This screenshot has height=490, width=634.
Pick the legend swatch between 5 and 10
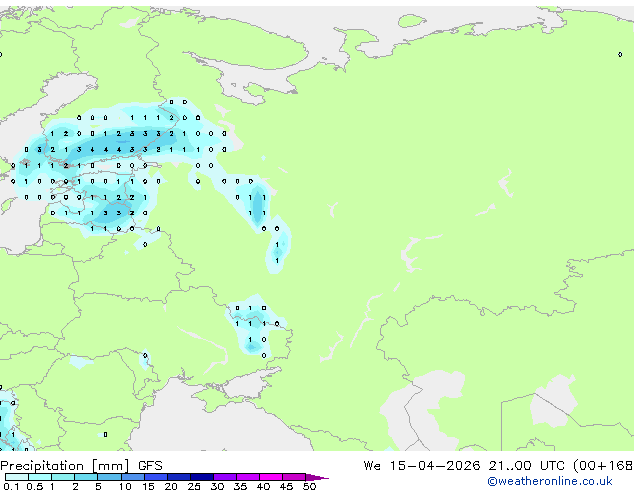pyautogui.click(x=109, y=477)
